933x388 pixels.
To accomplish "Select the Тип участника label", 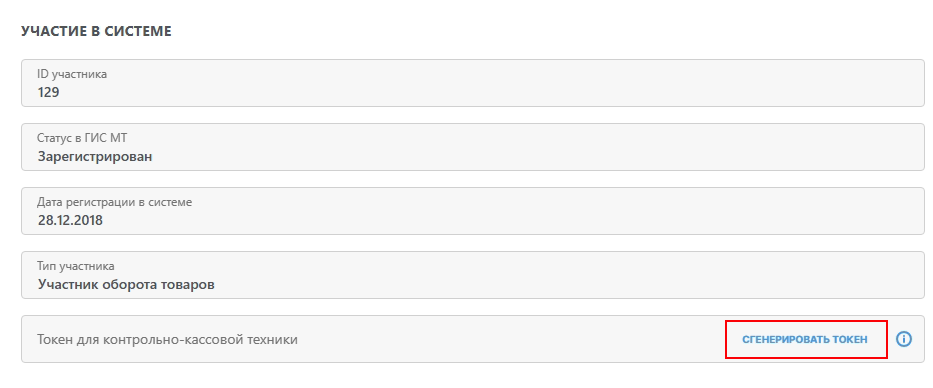I will [76, 266].
